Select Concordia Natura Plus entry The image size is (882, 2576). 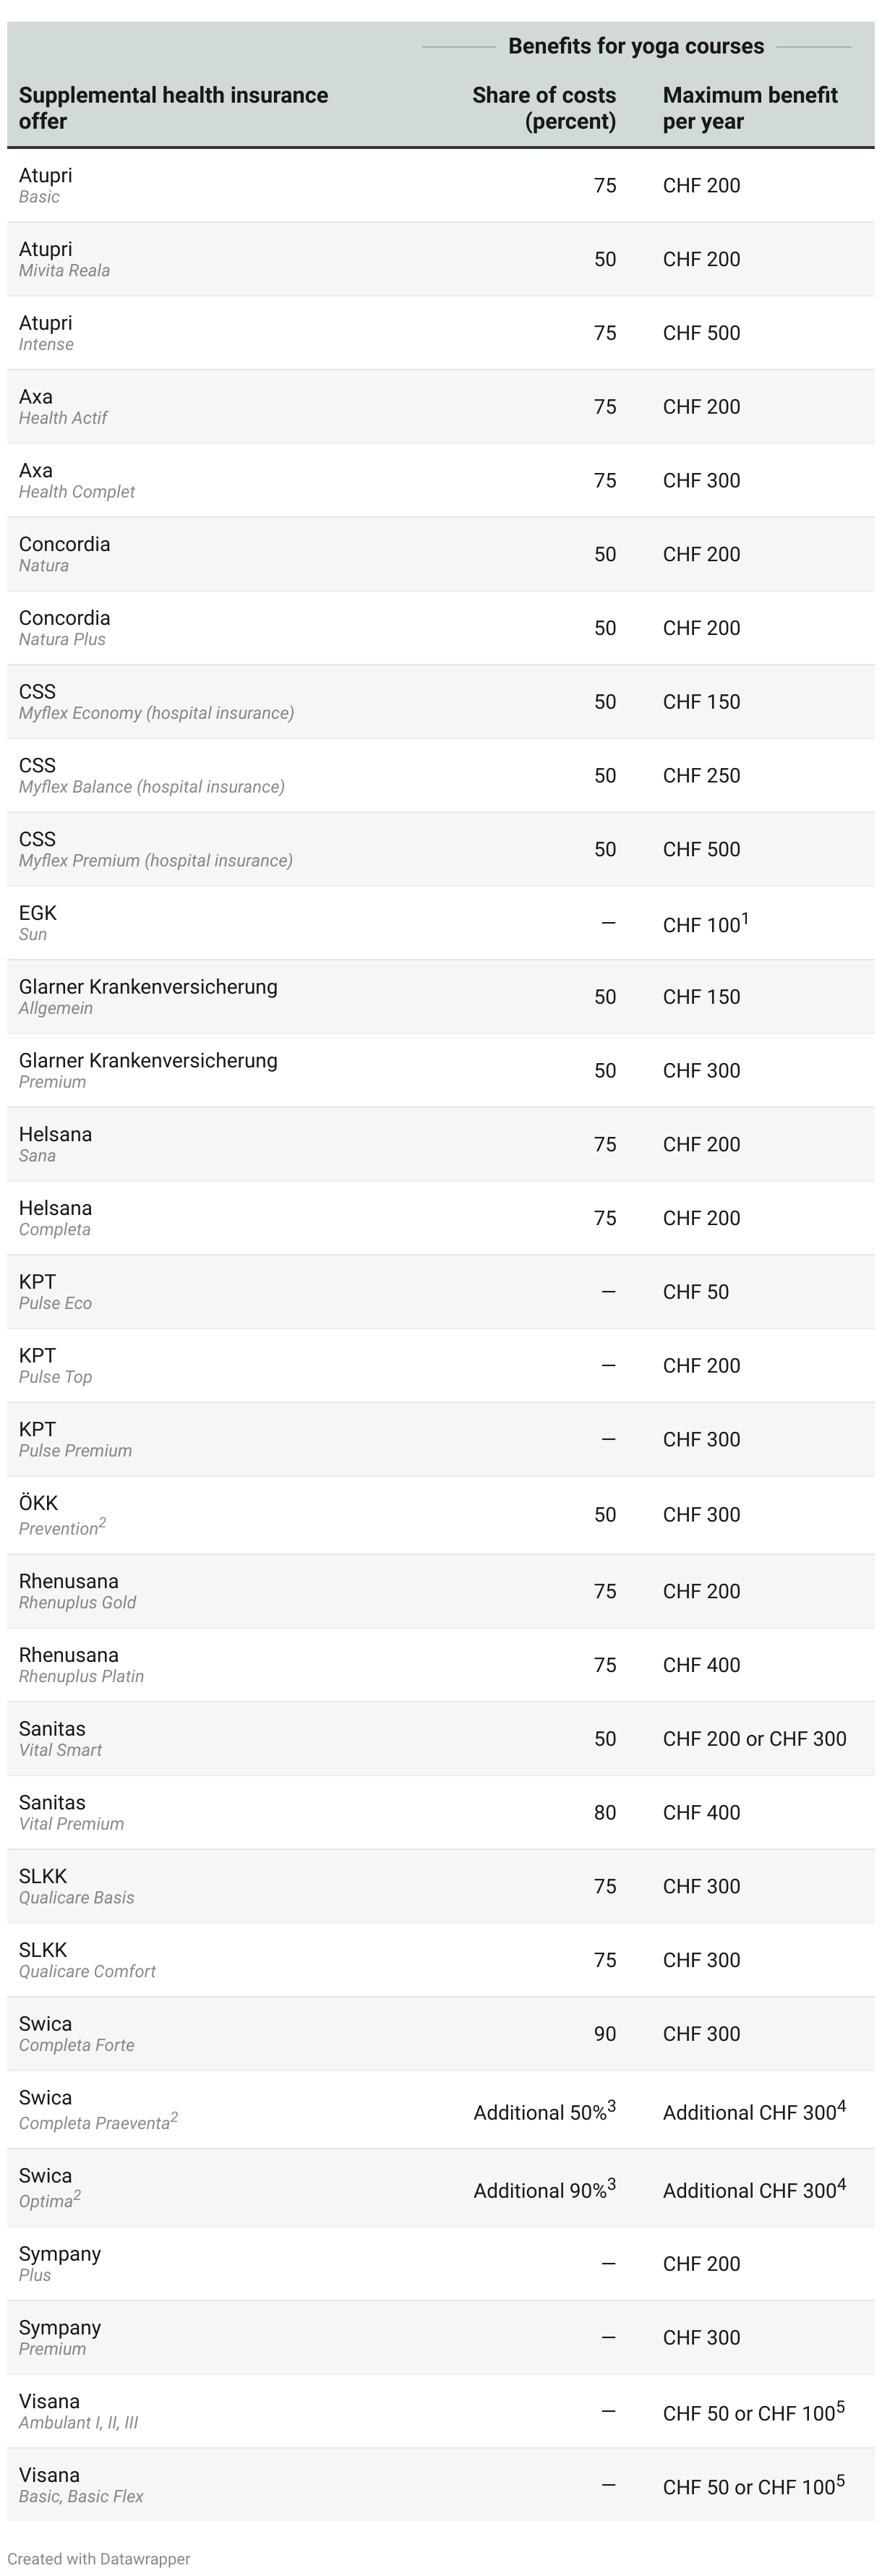(x=64, y=628)
